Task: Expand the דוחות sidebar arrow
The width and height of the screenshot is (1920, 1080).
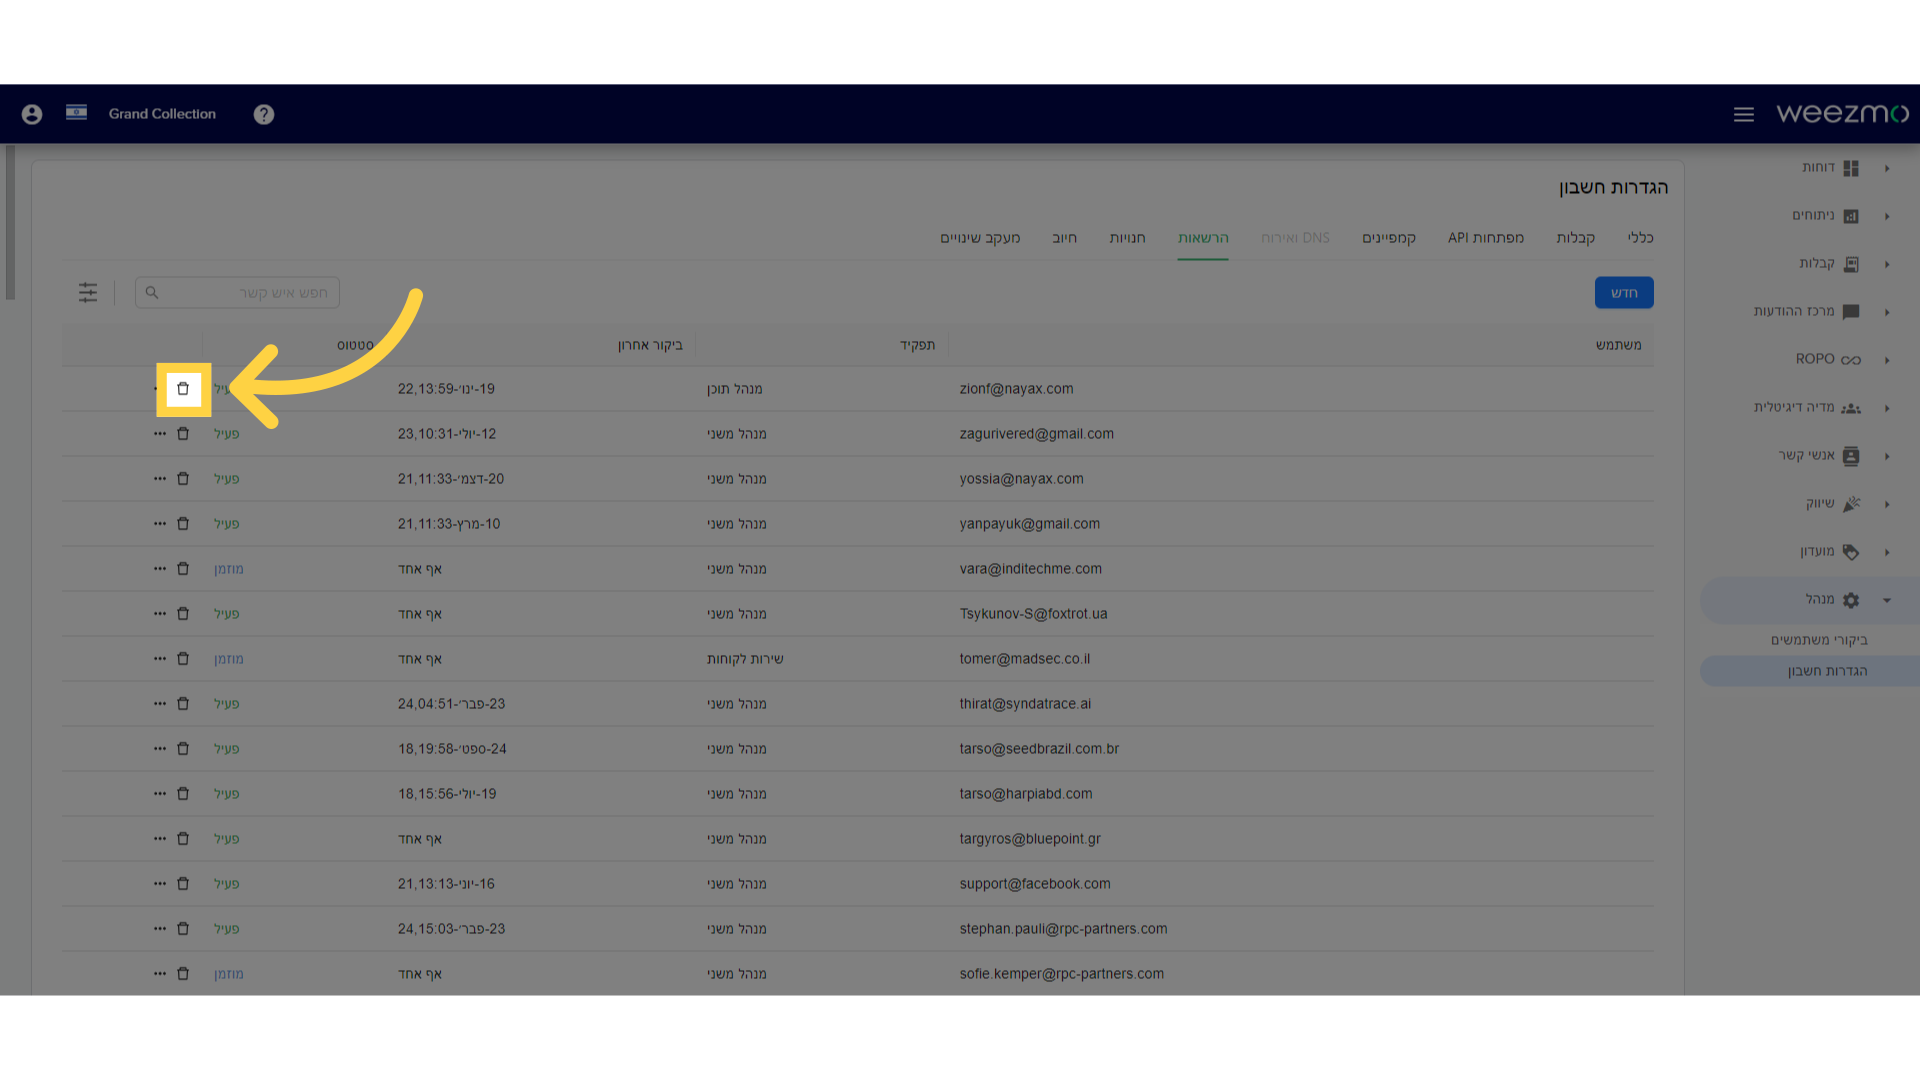Action: tap(1887, 168)
